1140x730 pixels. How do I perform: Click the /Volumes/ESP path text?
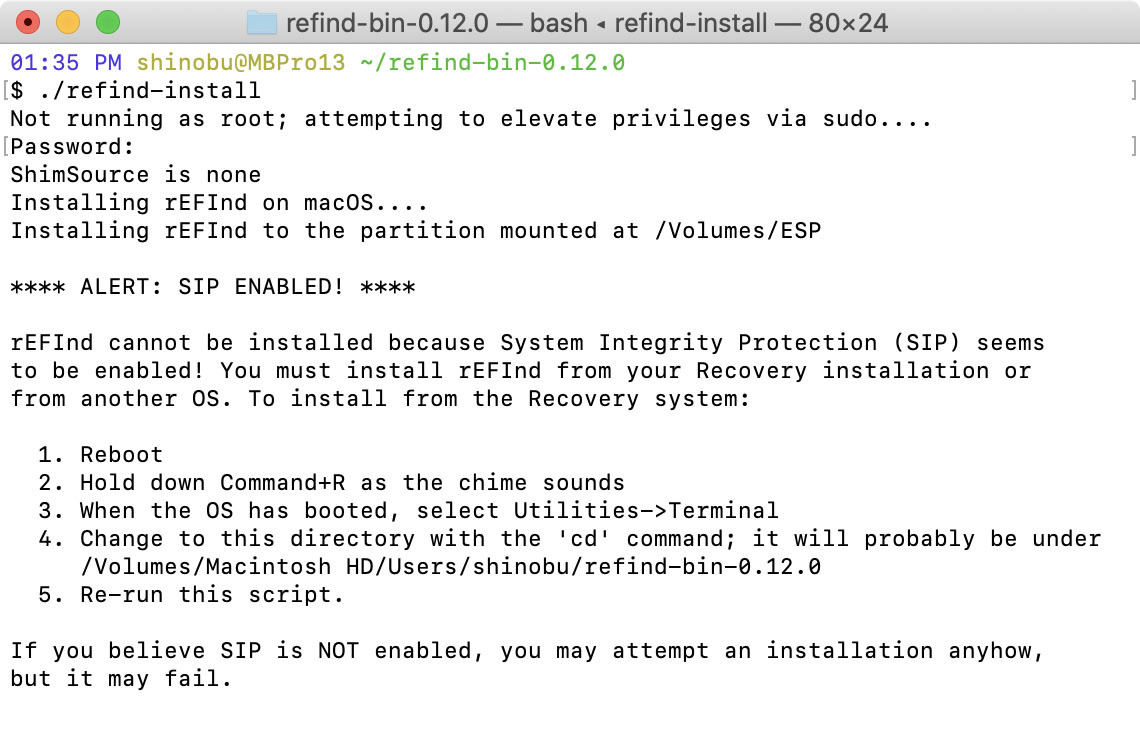point(738,231)
